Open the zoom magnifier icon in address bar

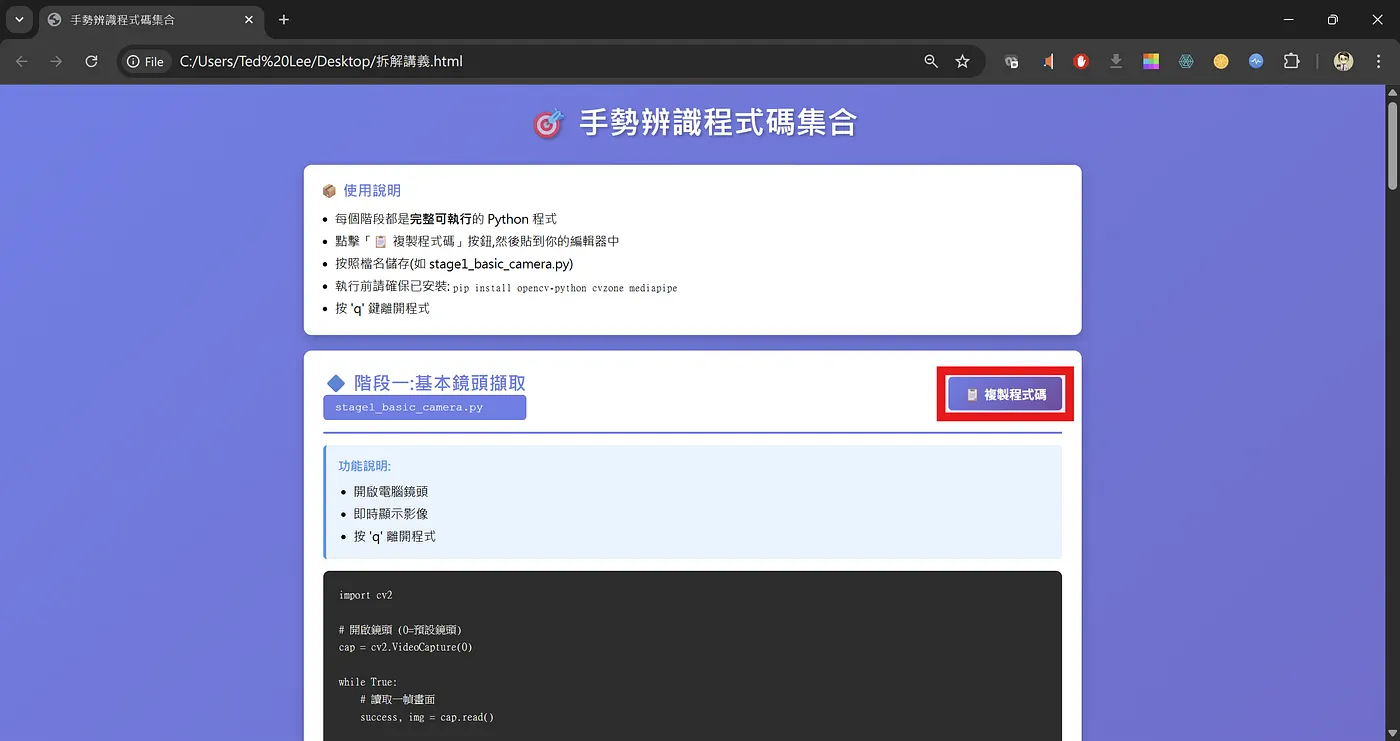click(931, 61)
